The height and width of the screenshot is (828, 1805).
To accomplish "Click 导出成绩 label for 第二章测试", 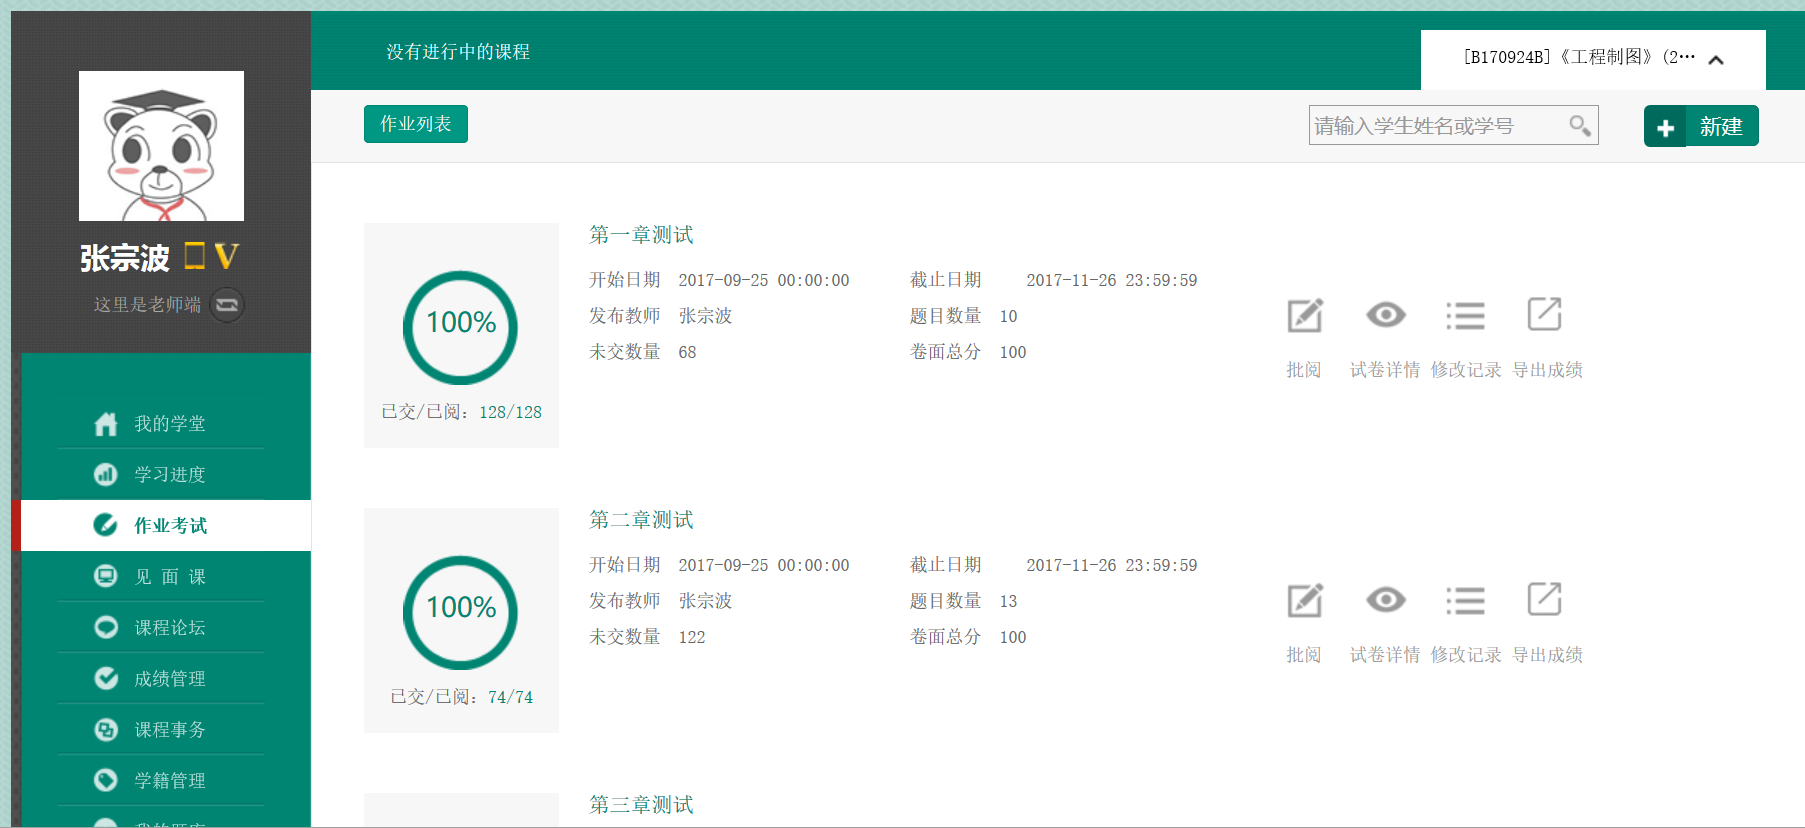I will click(1547, 655).
